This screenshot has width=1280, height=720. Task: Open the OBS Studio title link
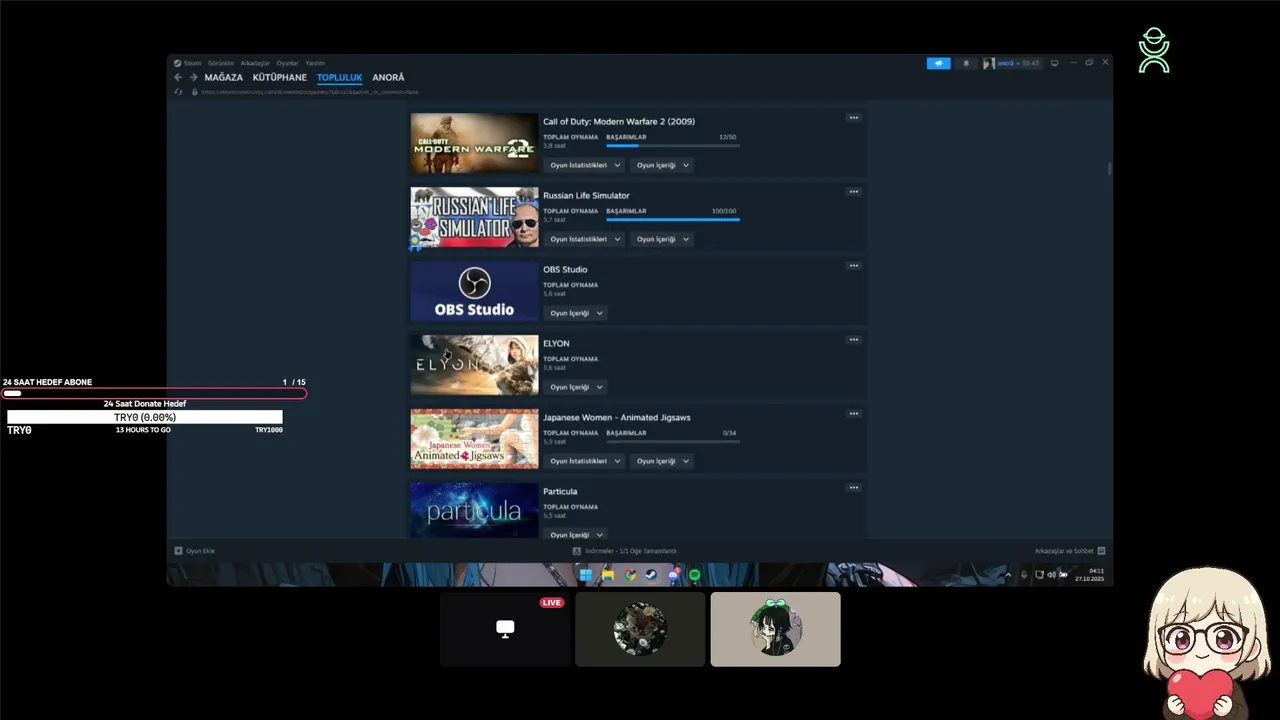click(565, 269)
